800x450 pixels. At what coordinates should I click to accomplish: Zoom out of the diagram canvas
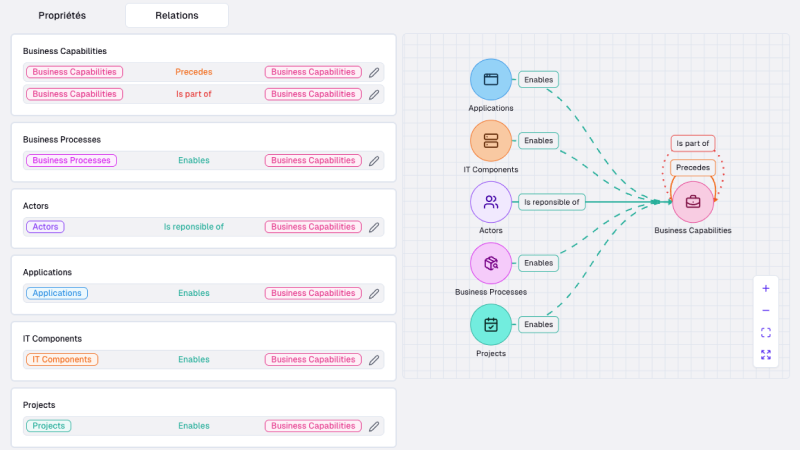click(766, 310)
